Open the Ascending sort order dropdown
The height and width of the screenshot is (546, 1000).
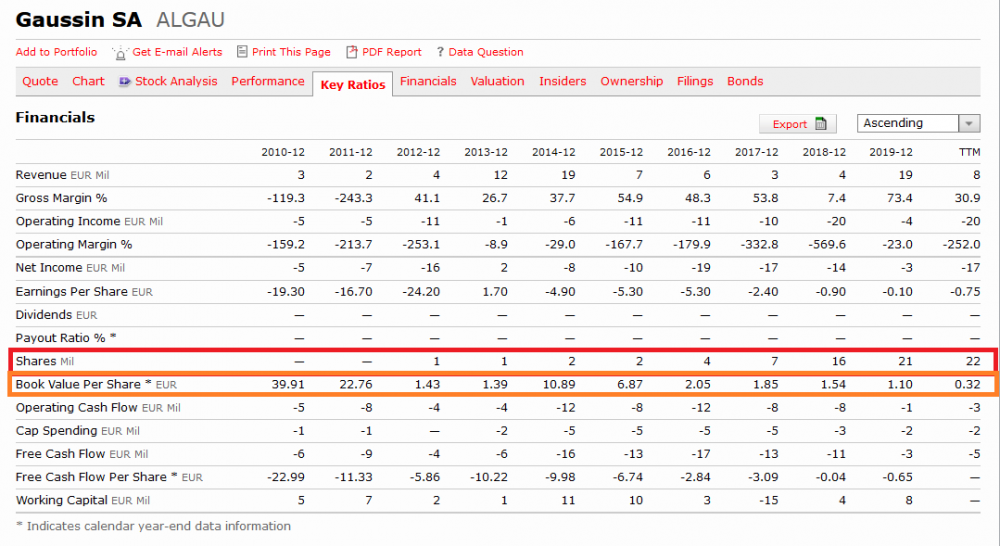pyautogui.click(x=918, y=123)
